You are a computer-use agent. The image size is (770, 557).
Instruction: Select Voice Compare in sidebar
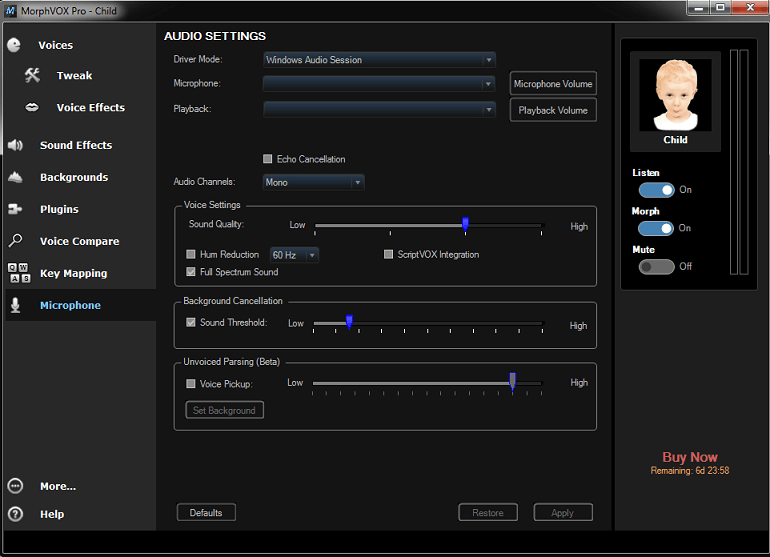coord(80,241)
